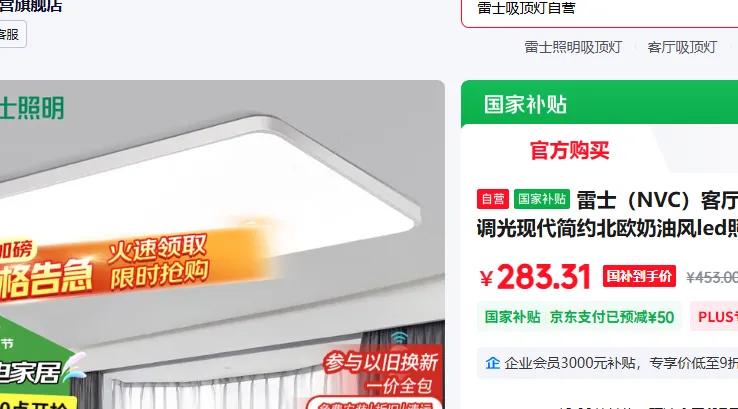Image resolution: width=738 pixels, height=409 pixels.
Task: Open the ceiling lamp main product image
Action: [x=222, y=244]
